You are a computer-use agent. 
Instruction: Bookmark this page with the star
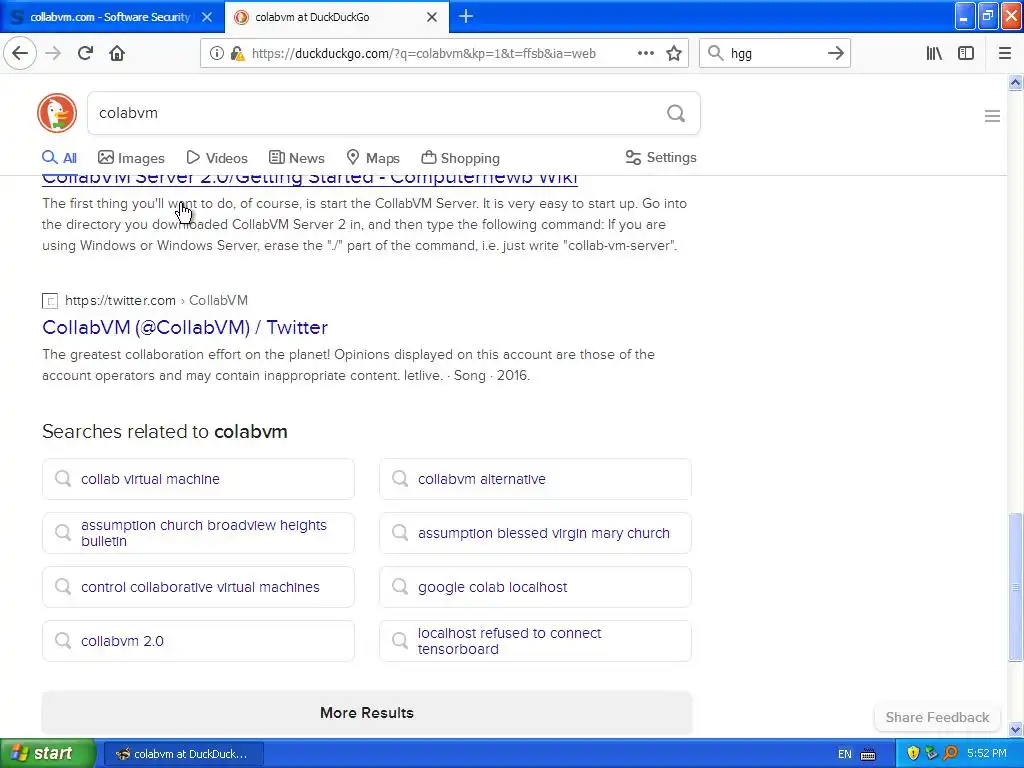[674, 54]
